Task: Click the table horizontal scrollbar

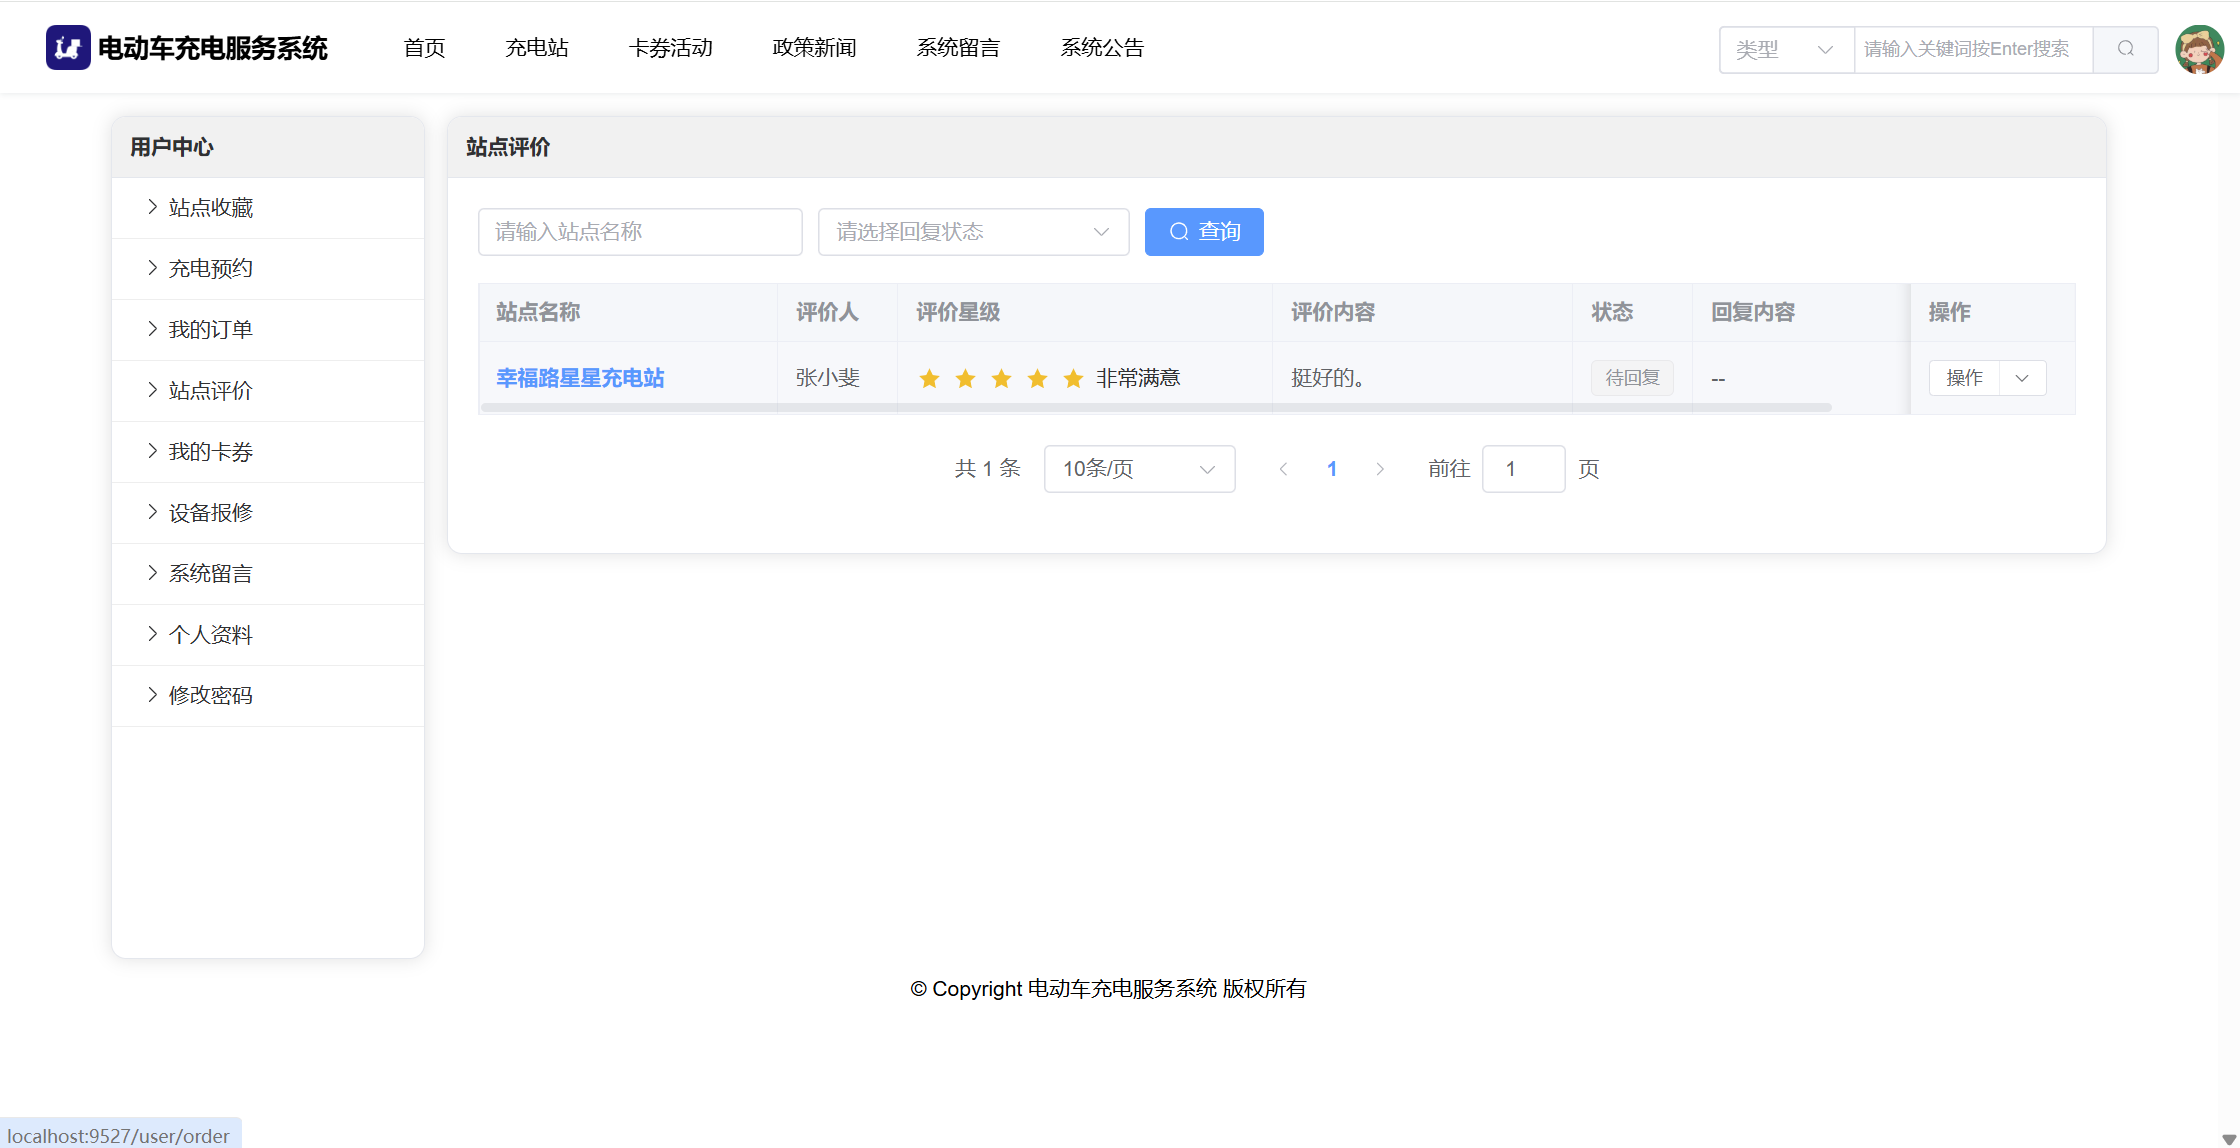Action: [1155, 408]
